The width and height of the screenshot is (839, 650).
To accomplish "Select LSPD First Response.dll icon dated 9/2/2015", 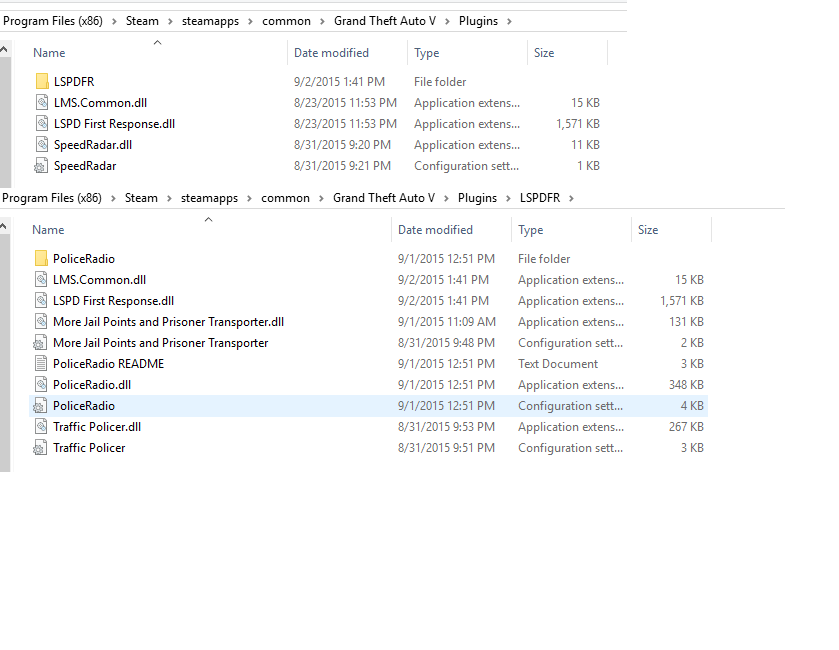I will pyautogui.click(x=41, y=301).
